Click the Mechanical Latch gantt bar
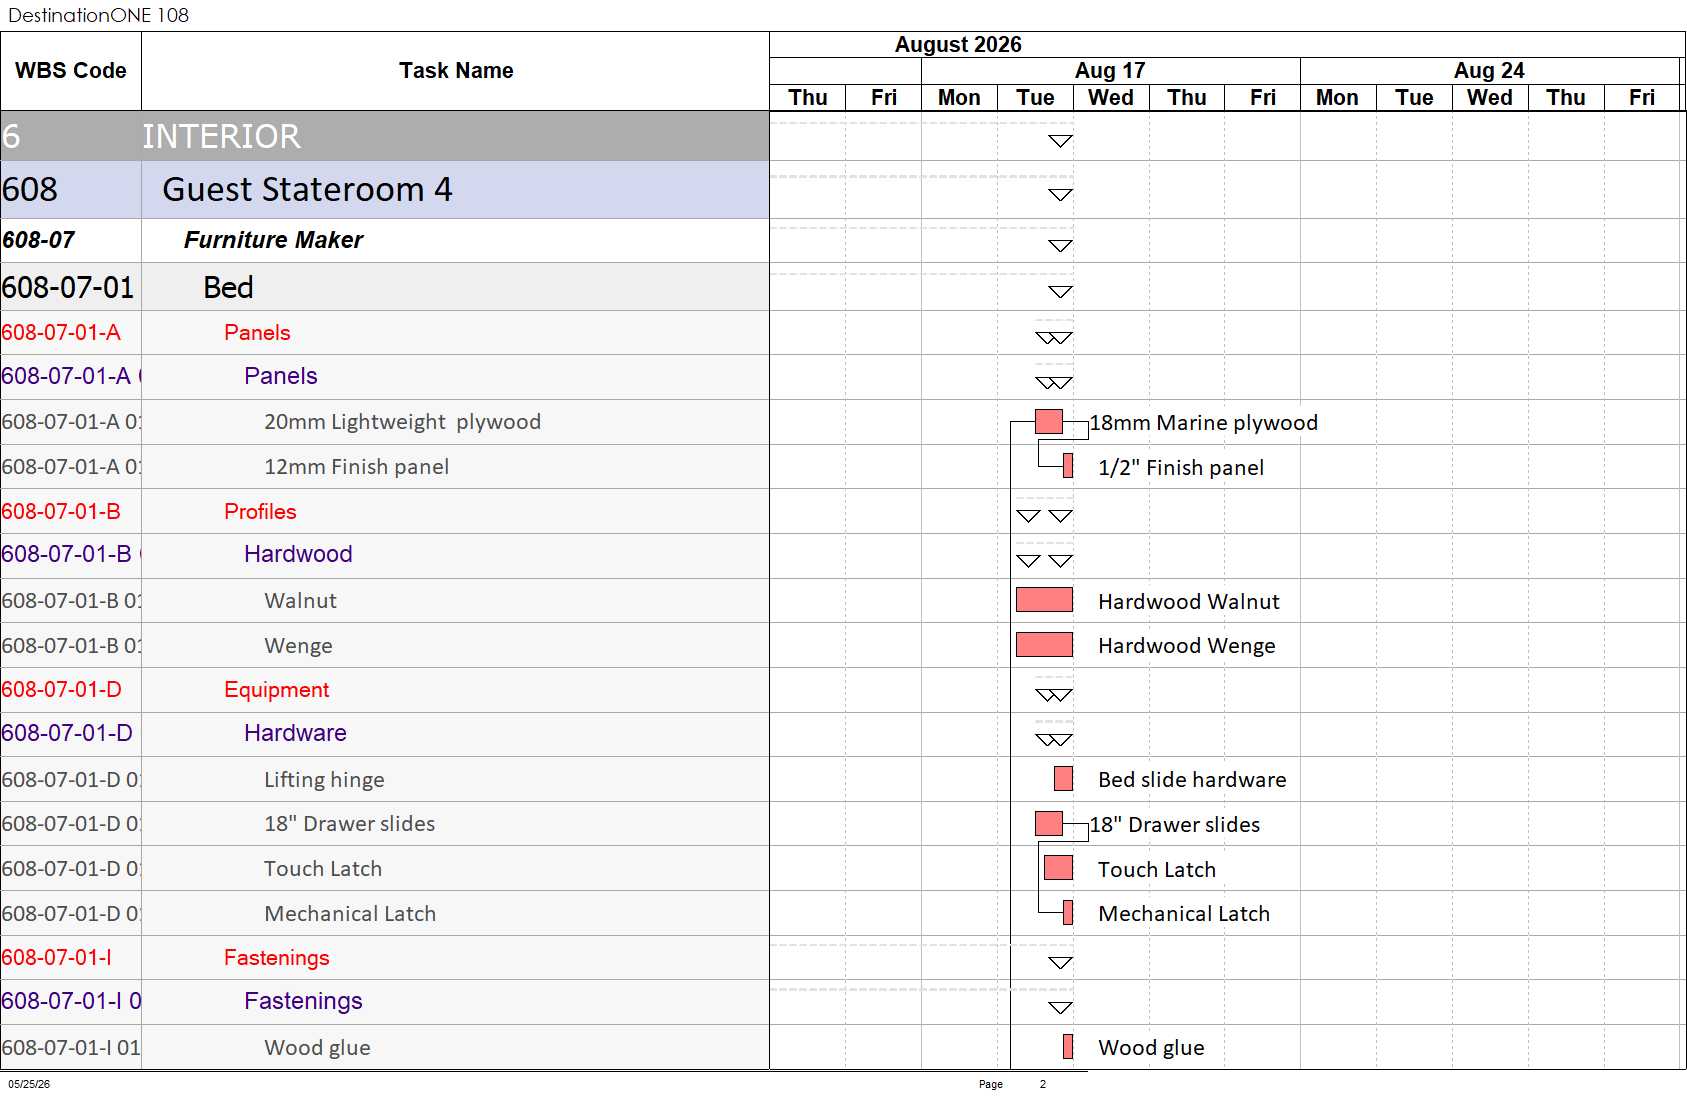Viewport: 1687px width, 1097px height. point(1068,912)
